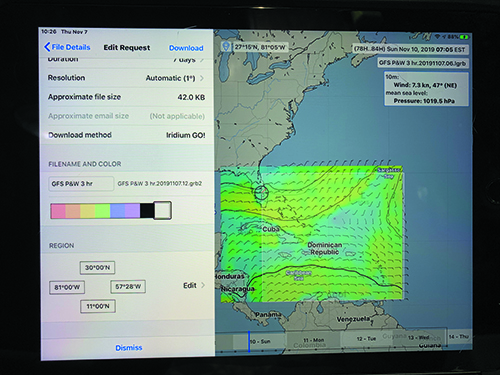500x375 pixels.
Task: Click the circled position marker near Florida
Action: tap(261, 193)
